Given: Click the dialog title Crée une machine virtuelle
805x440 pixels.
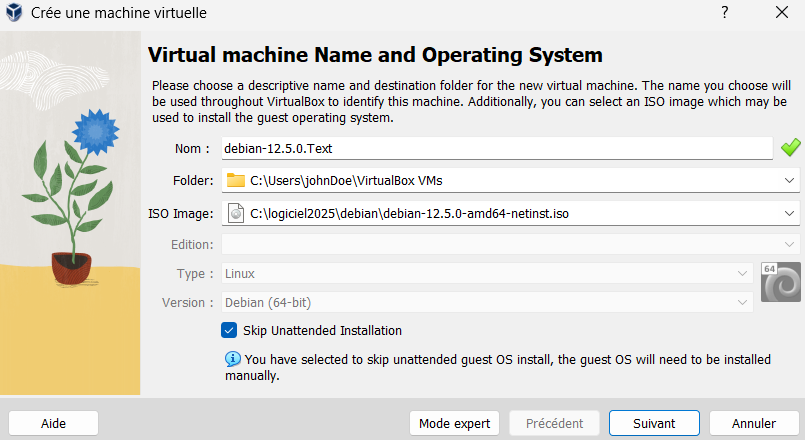Looking at the screenshot, I should [x=119, y=12].
